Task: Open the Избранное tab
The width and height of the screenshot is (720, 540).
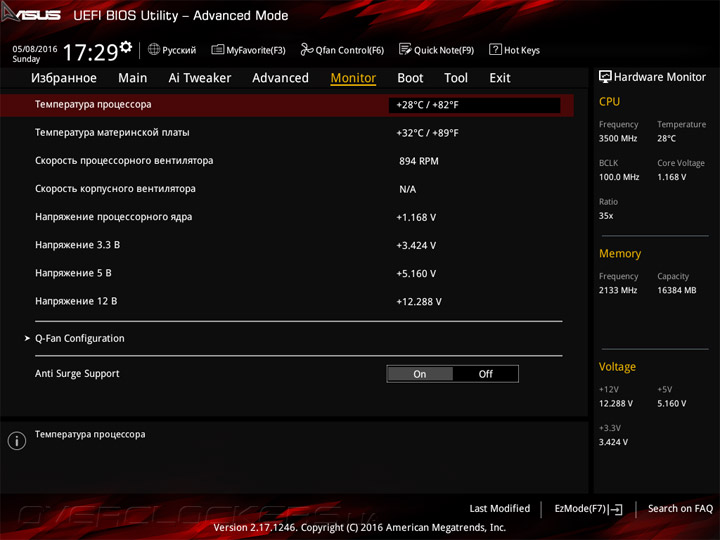Action: [x=64, y=78]
